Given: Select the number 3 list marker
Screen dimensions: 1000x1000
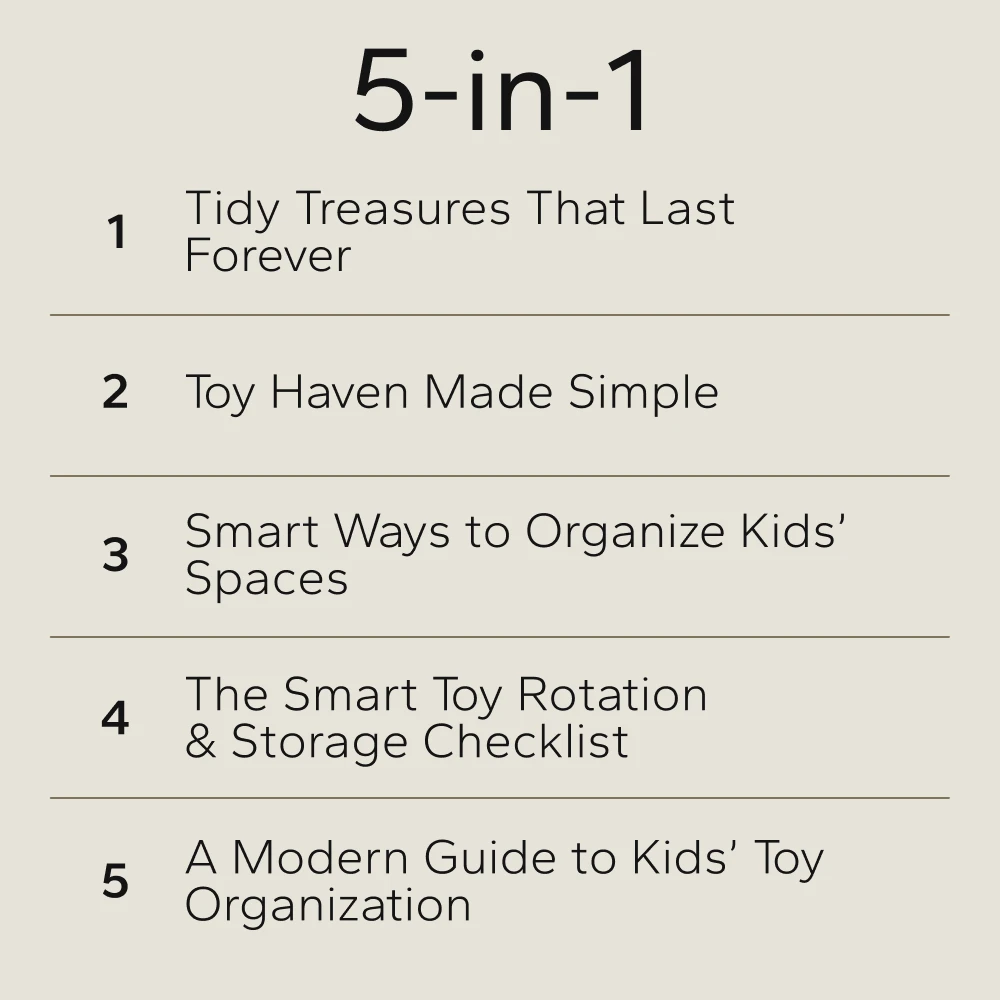Looking at the screenshot, I should (115, 555).
